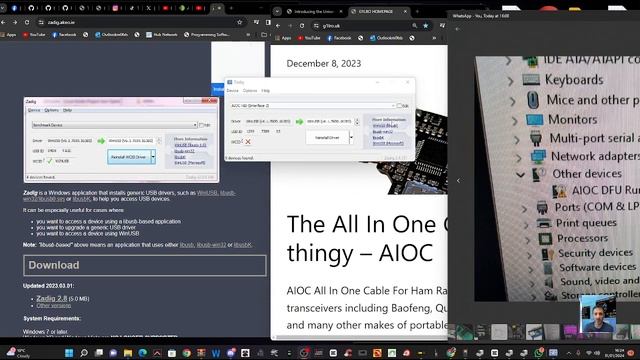The width and height of the screenshot is (640, 360).
Task: View site information for zadig.akeo.ie
Action: coord(41,22)
